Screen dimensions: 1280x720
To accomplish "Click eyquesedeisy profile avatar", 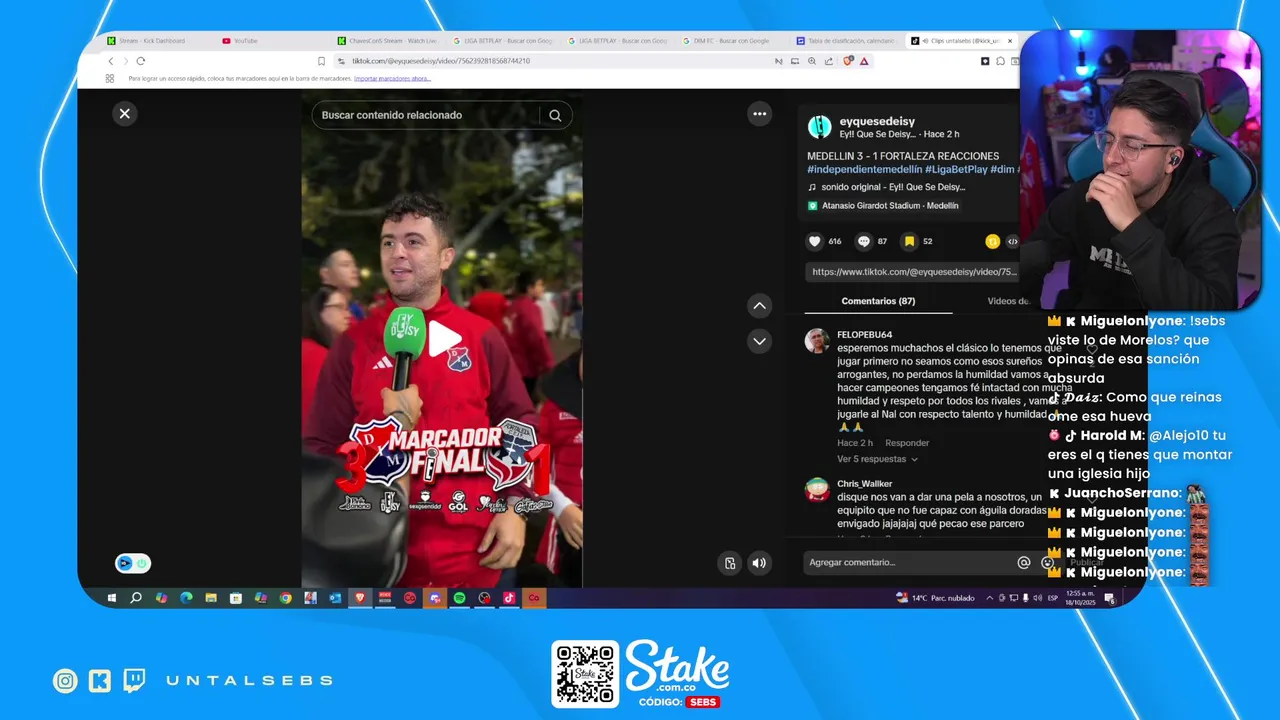I will pos(819,127).
